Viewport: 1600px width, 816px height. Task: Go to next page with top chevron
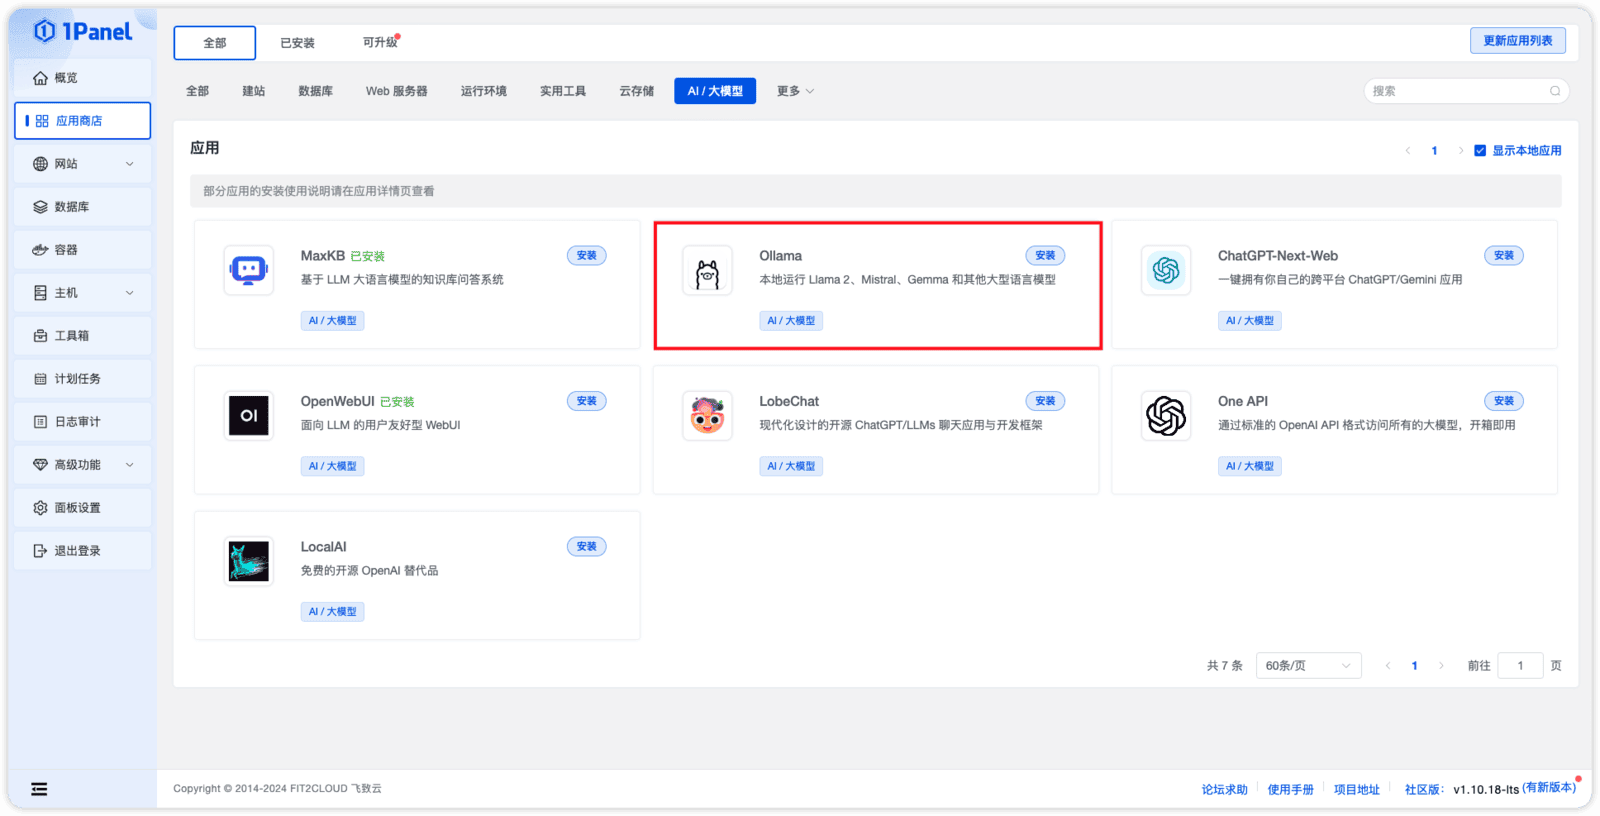point(1461,151)
